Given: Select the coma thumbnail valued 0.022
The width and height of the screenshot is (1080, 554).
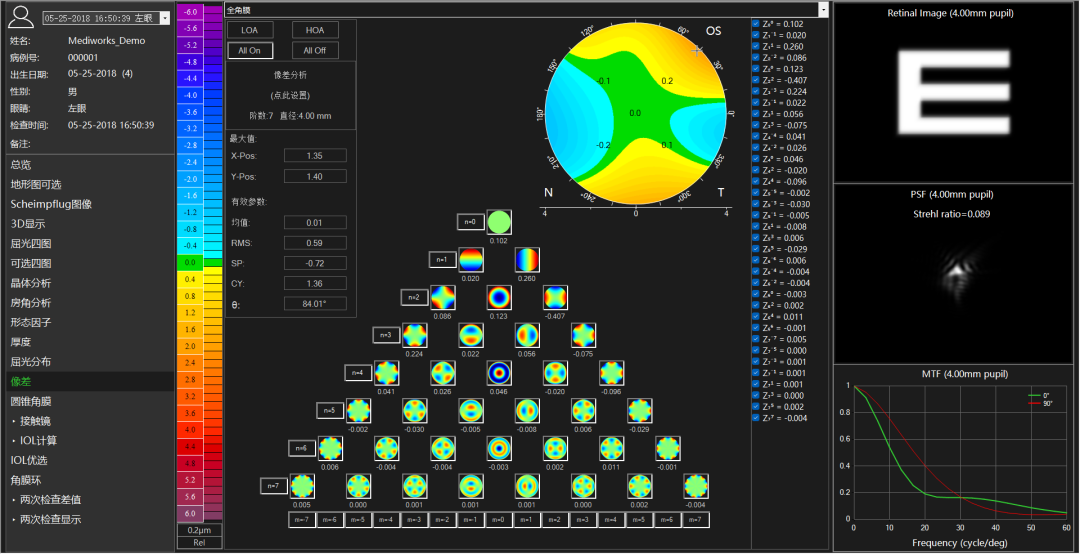Looking at the screenshot, I should [471, 336].
